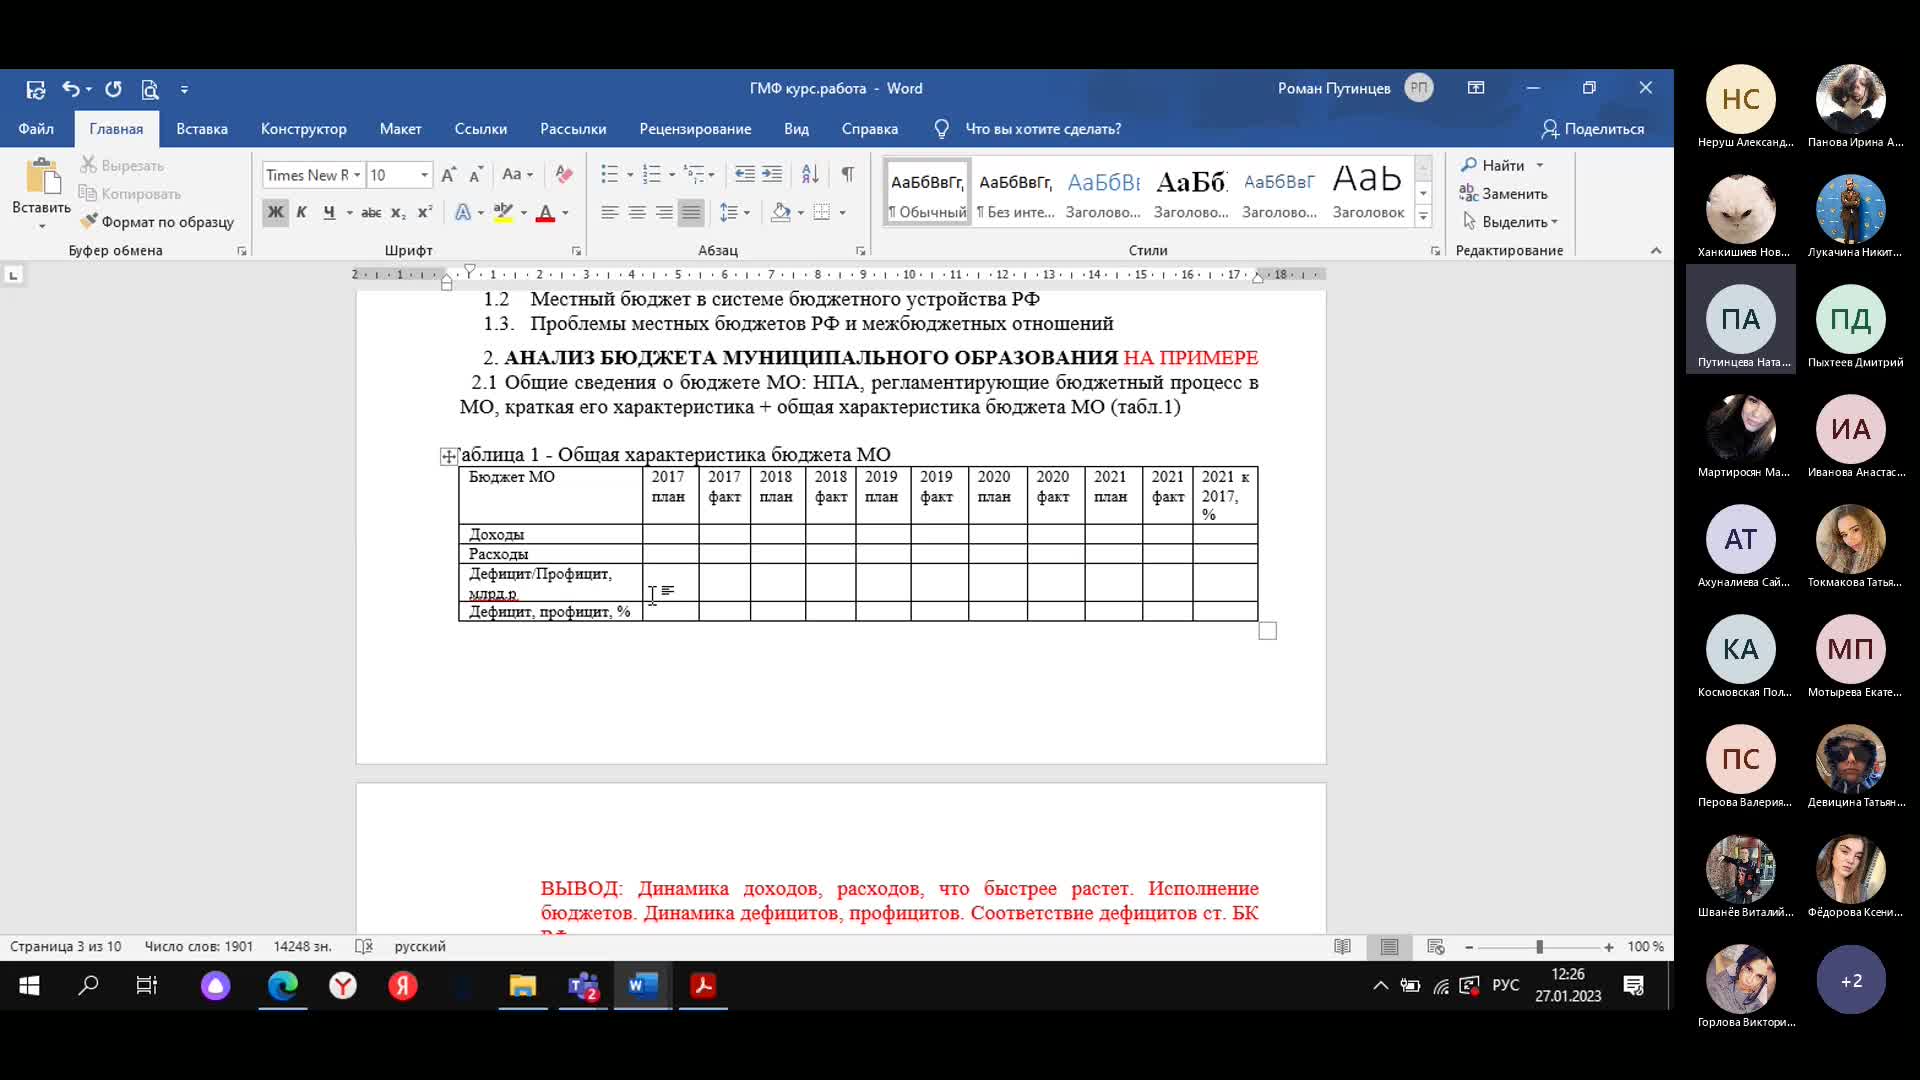Align text to the left
Screen dimensions: 1920x1080
[609, 212]
